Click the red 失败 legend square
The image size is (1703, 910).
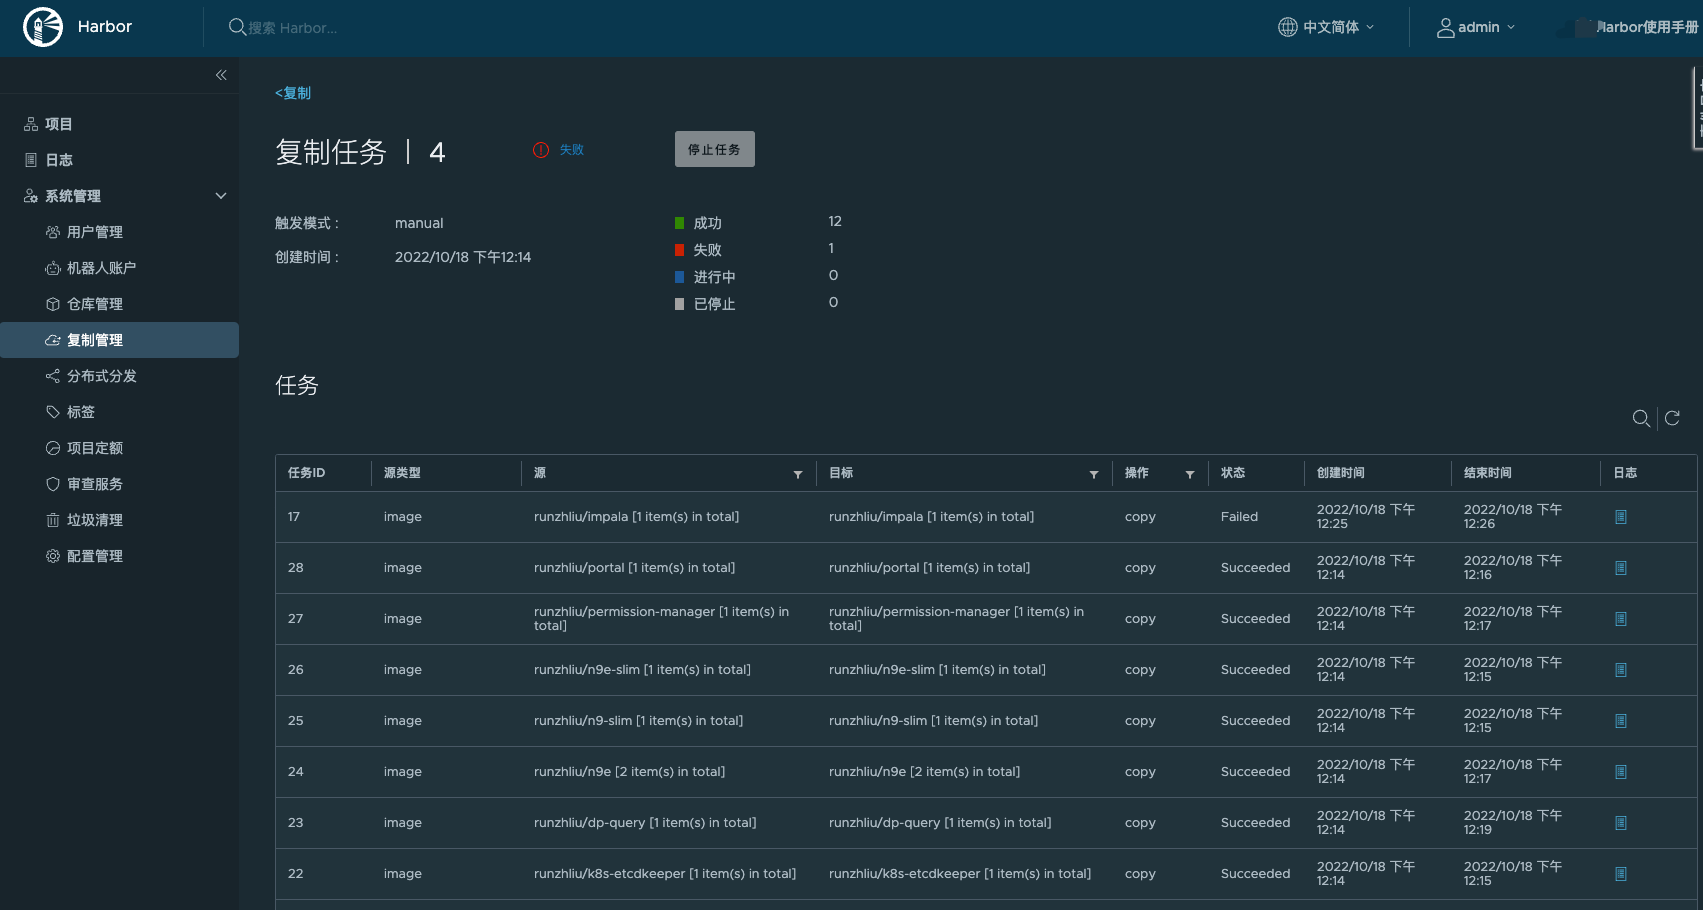coord(680,250)
